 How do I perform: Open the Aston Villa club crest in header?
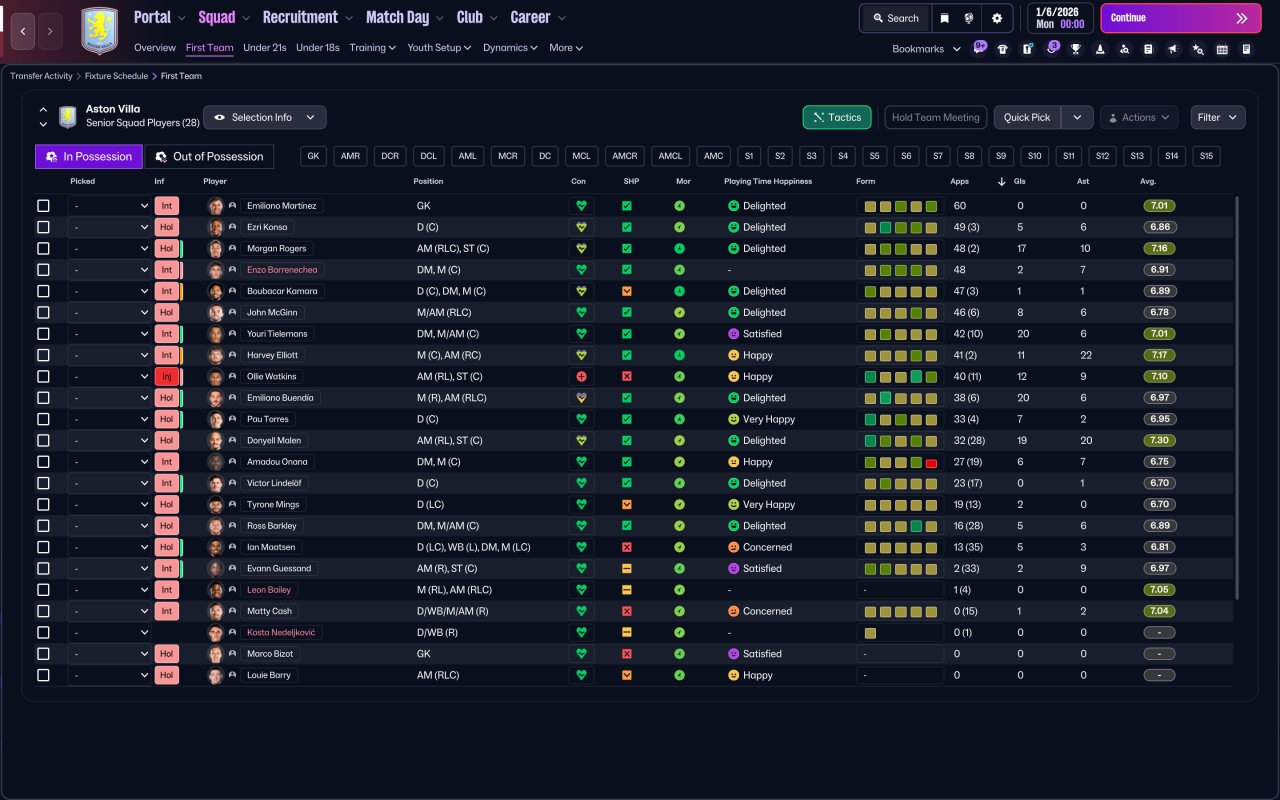point(99,30)
